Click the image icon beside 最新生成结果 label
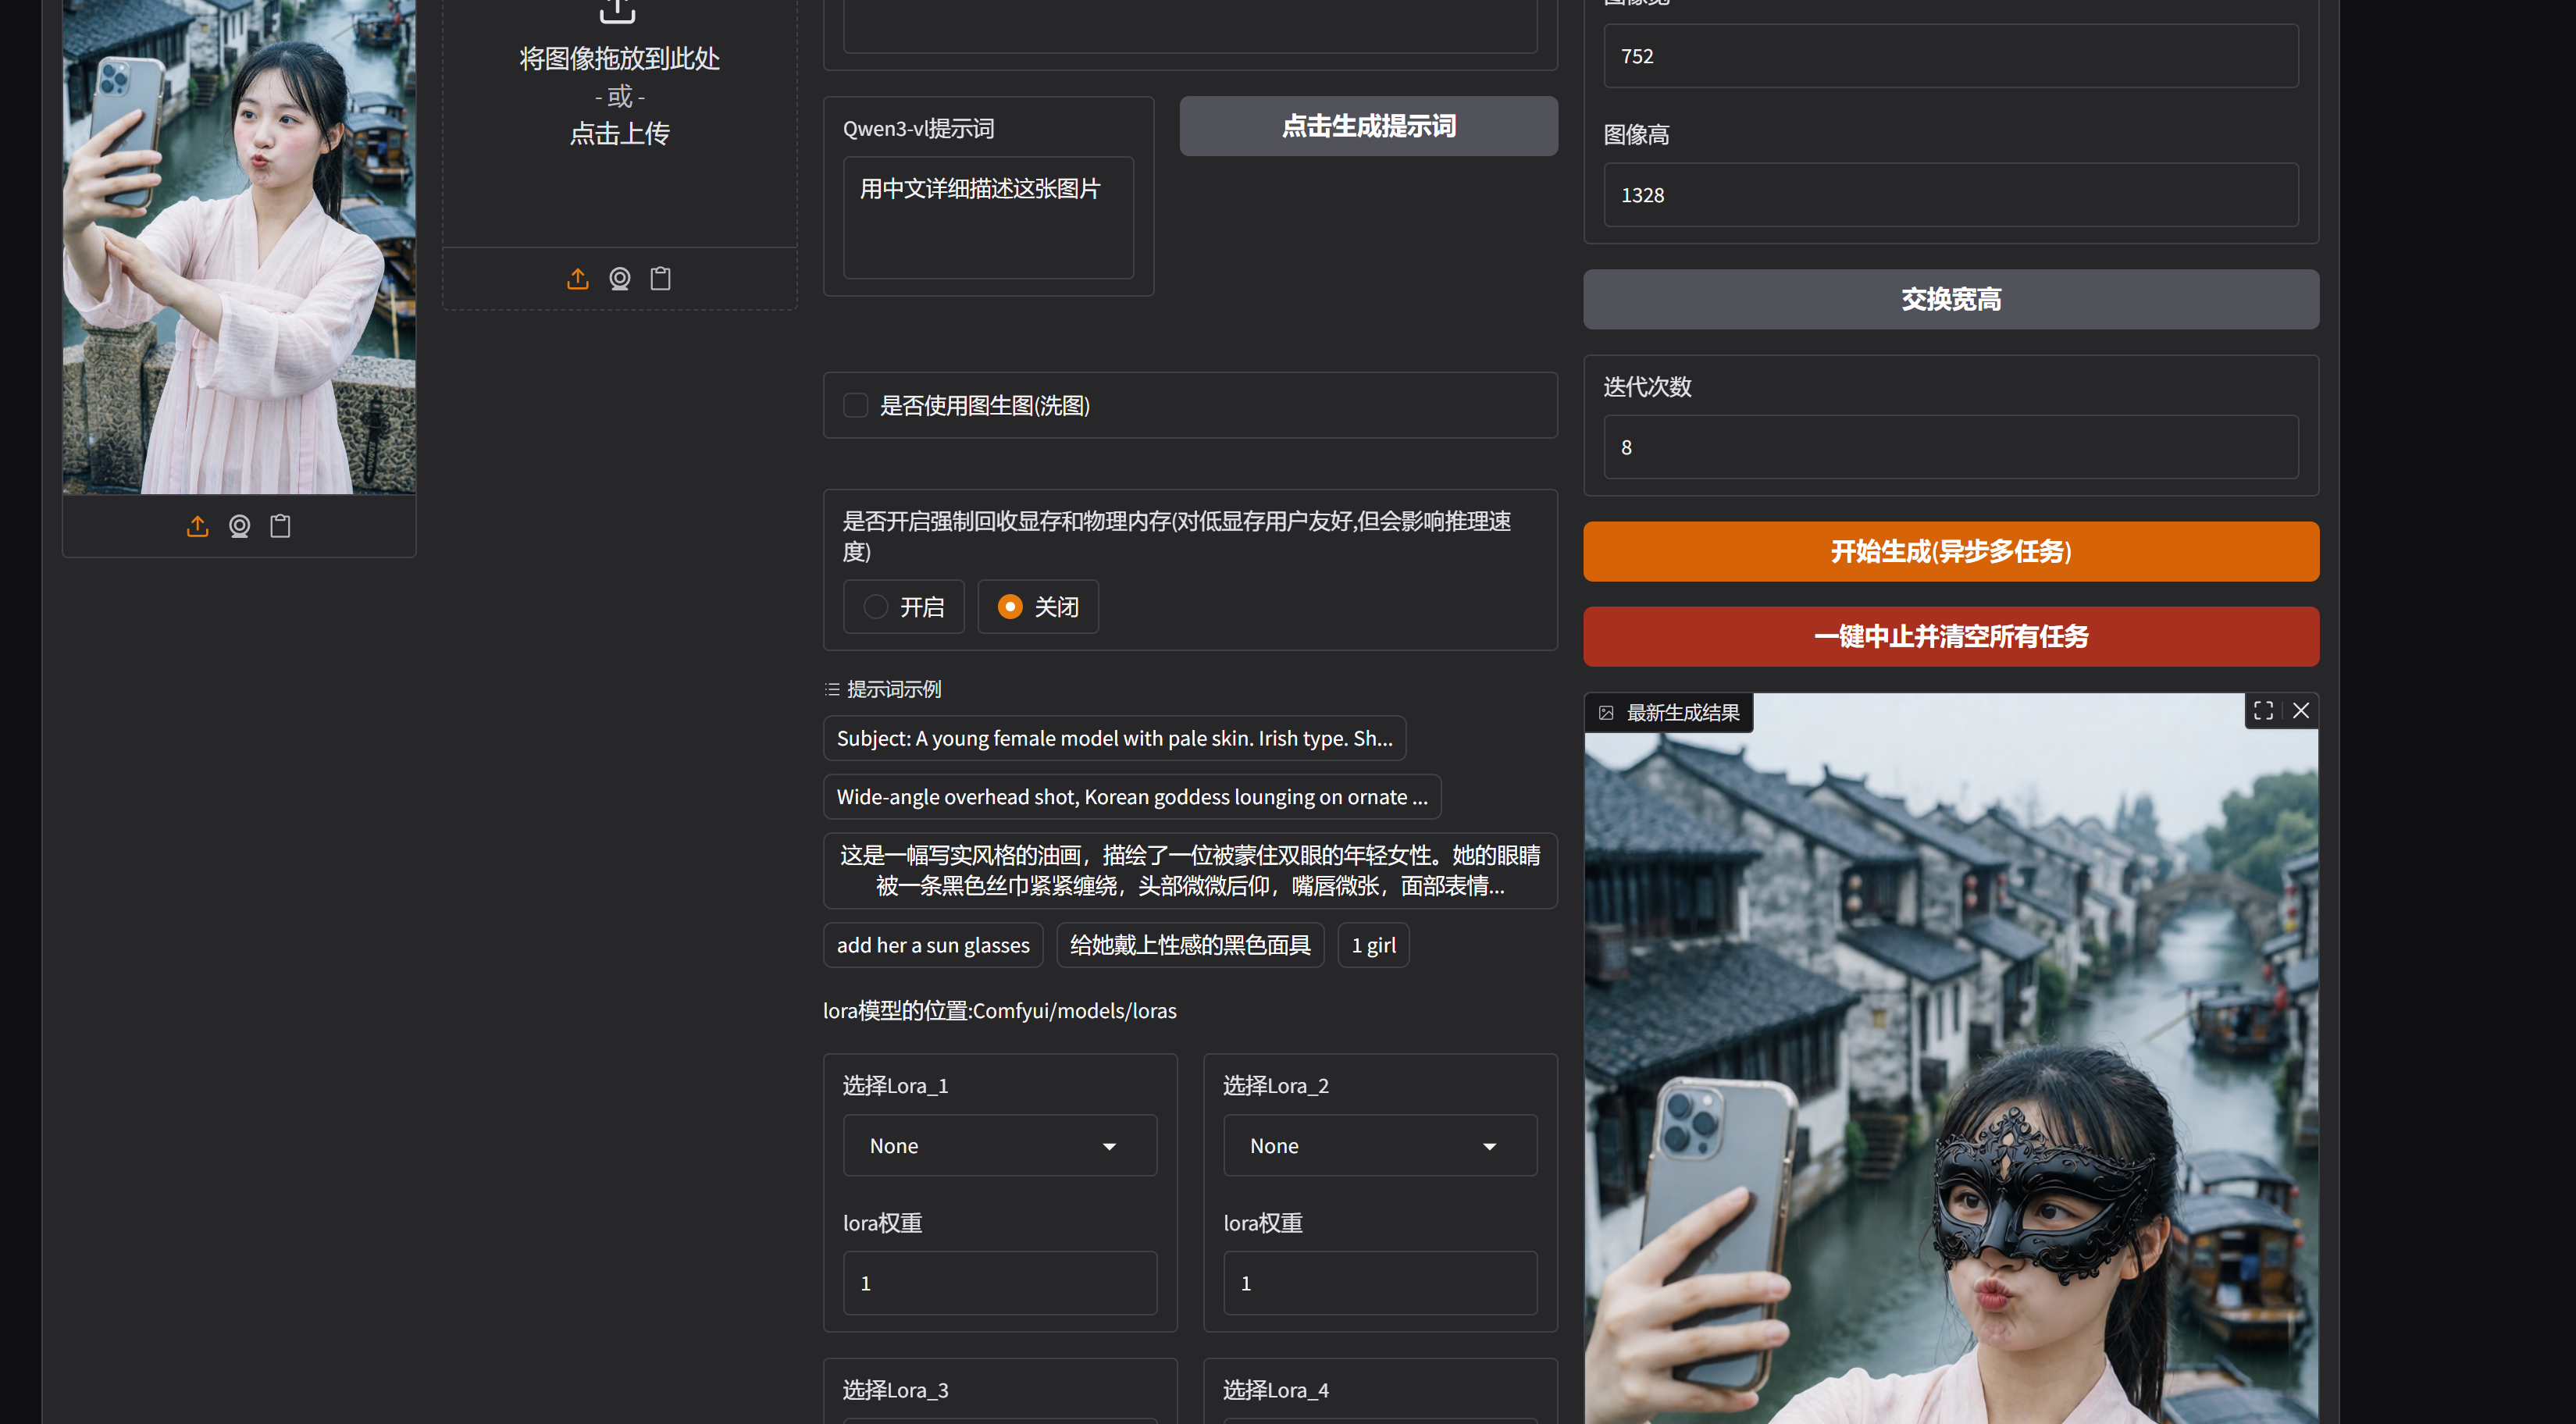 click(1606, 713)
